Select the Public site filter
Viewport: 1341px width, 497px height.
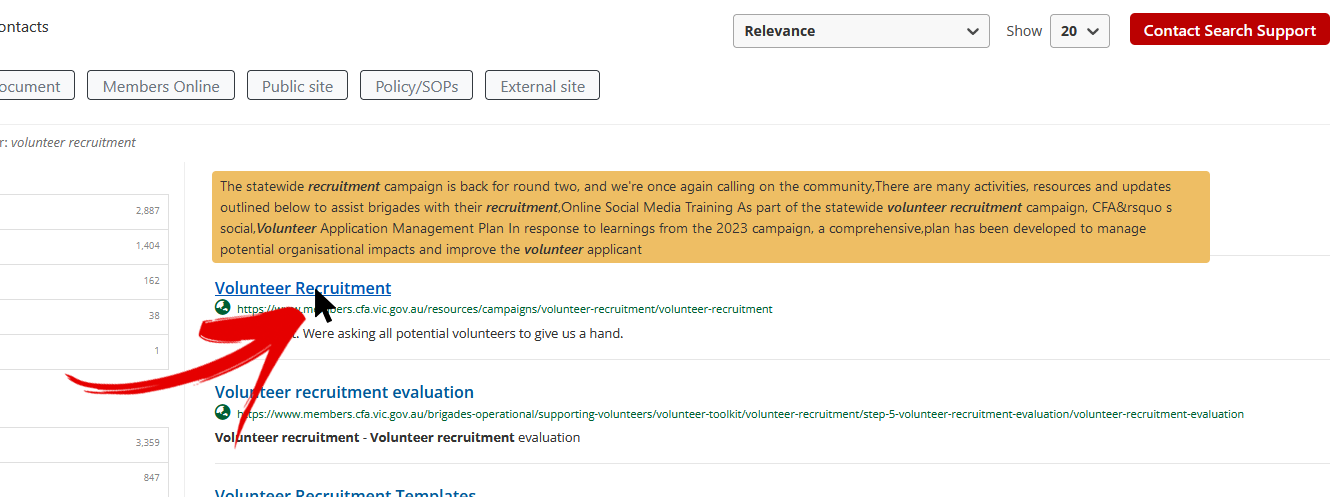297,86
